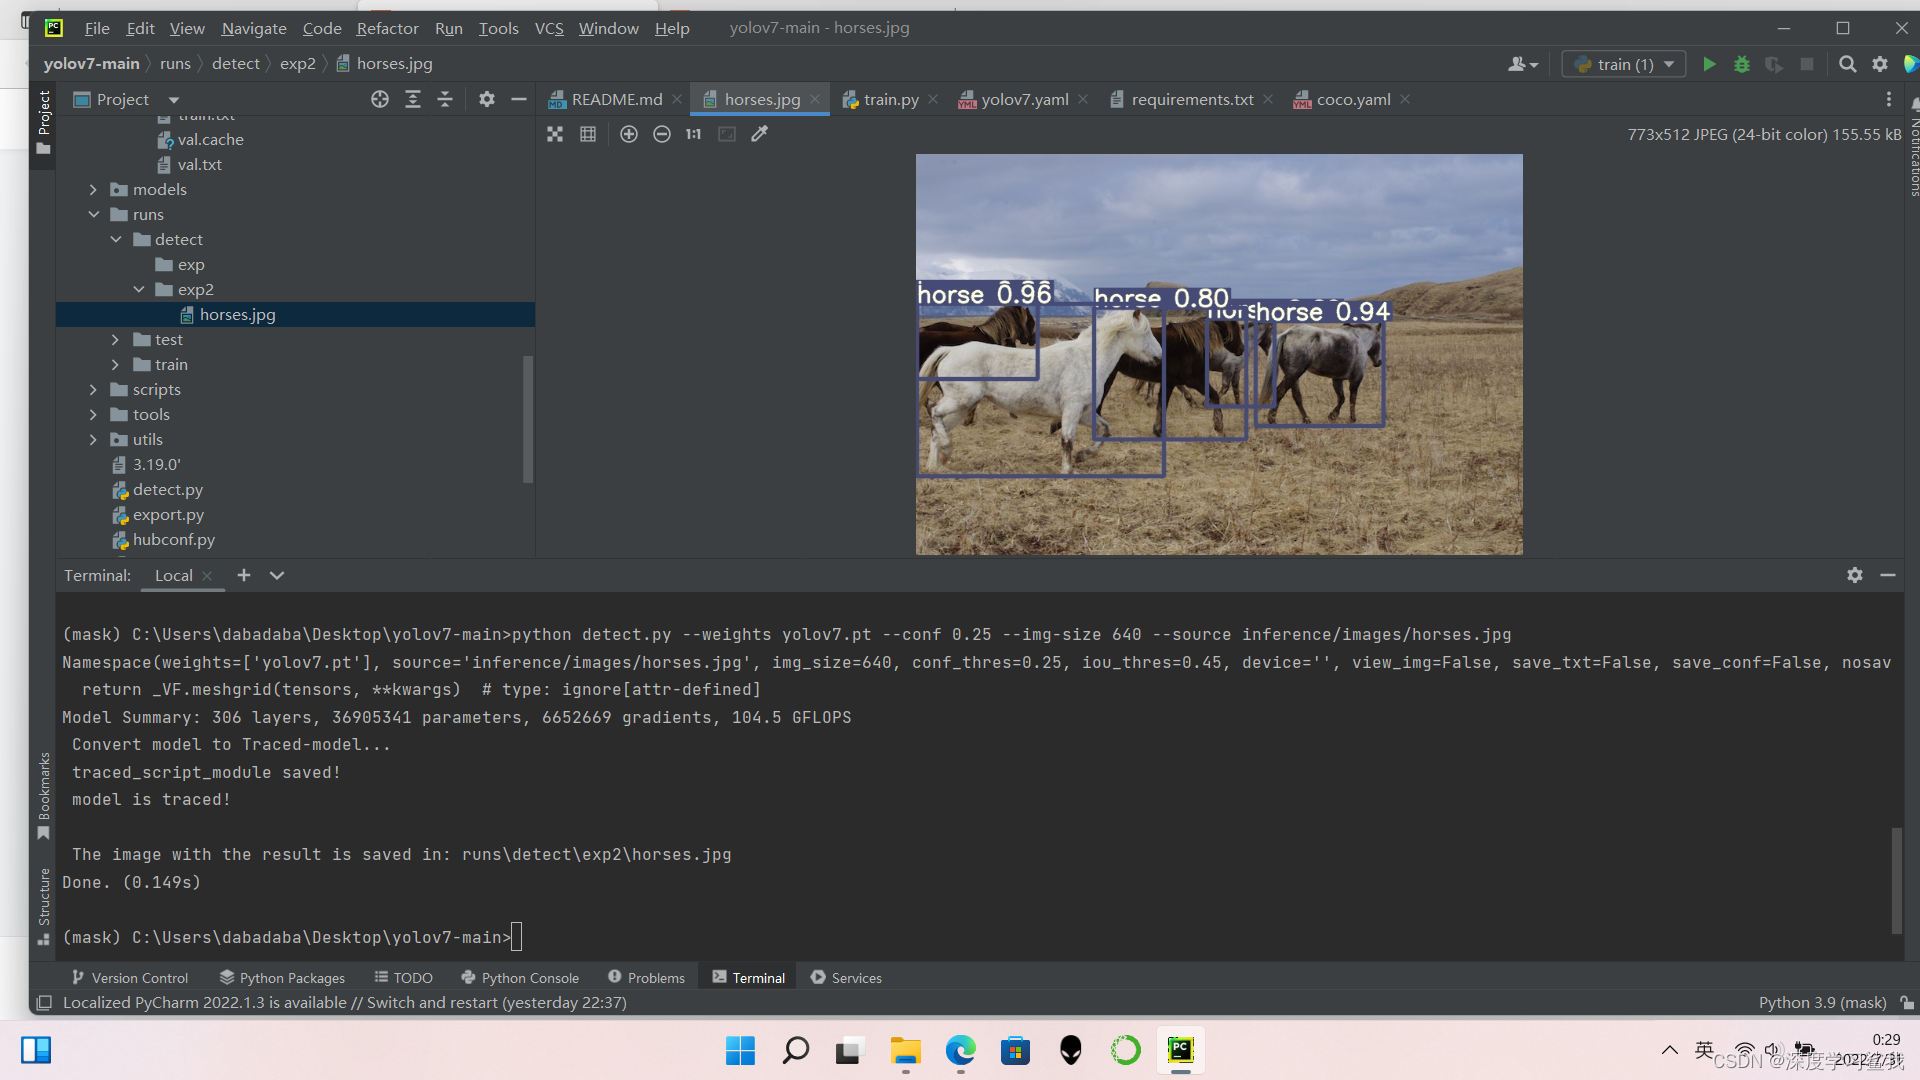Collapse all in Project tree
This screenshot has width=1920, height=1080.
[x=445, y=99]
